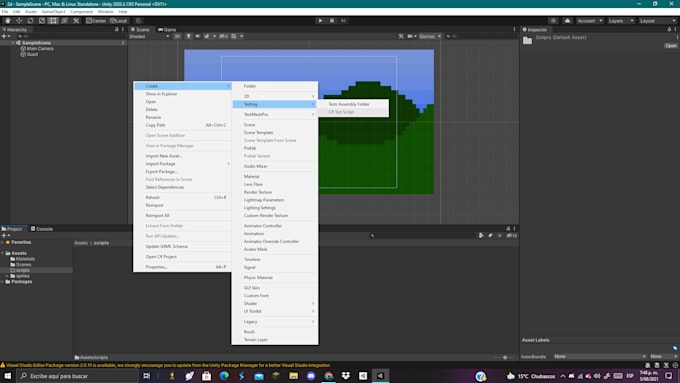Click the Play button
680x383 pixels.
[x=320, y=21]
